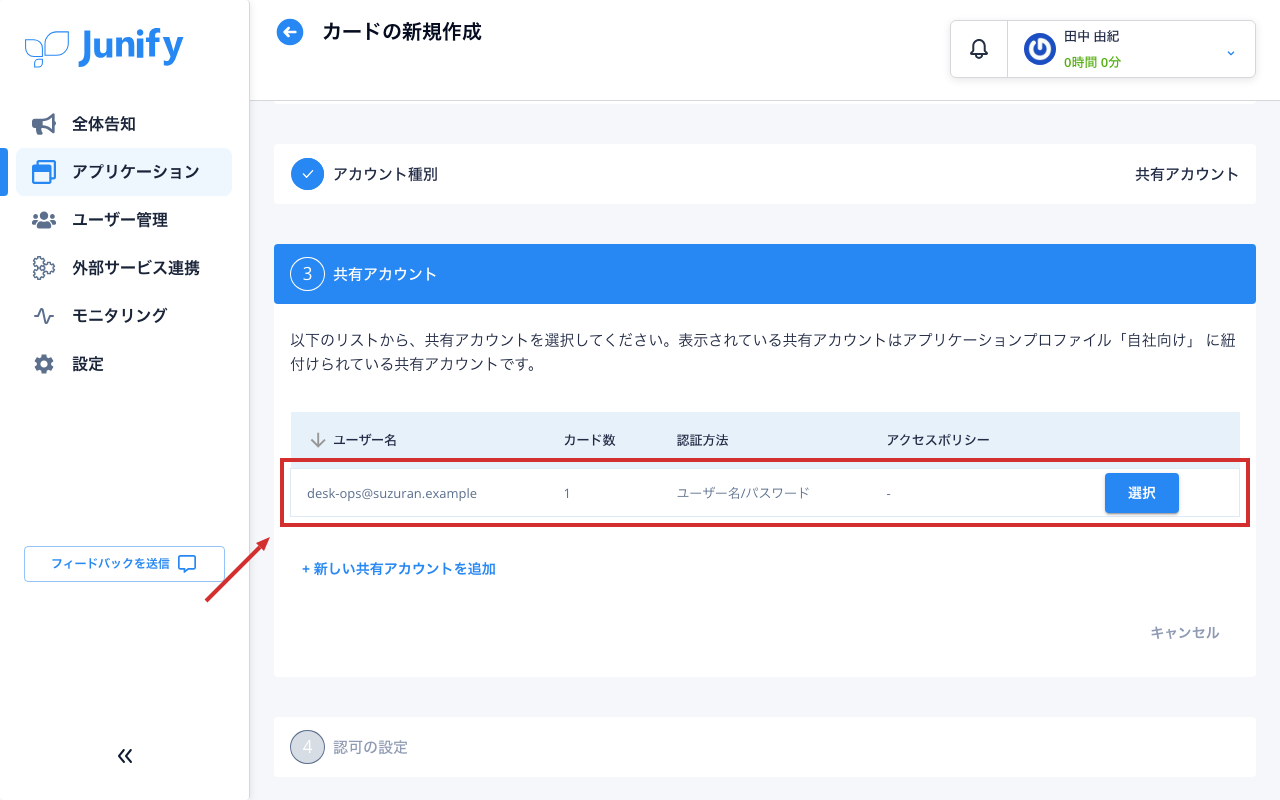This screenshot has width=1280, height=800.
Task: Click the pulse icon for モニタリング
Action: point(43,316)
